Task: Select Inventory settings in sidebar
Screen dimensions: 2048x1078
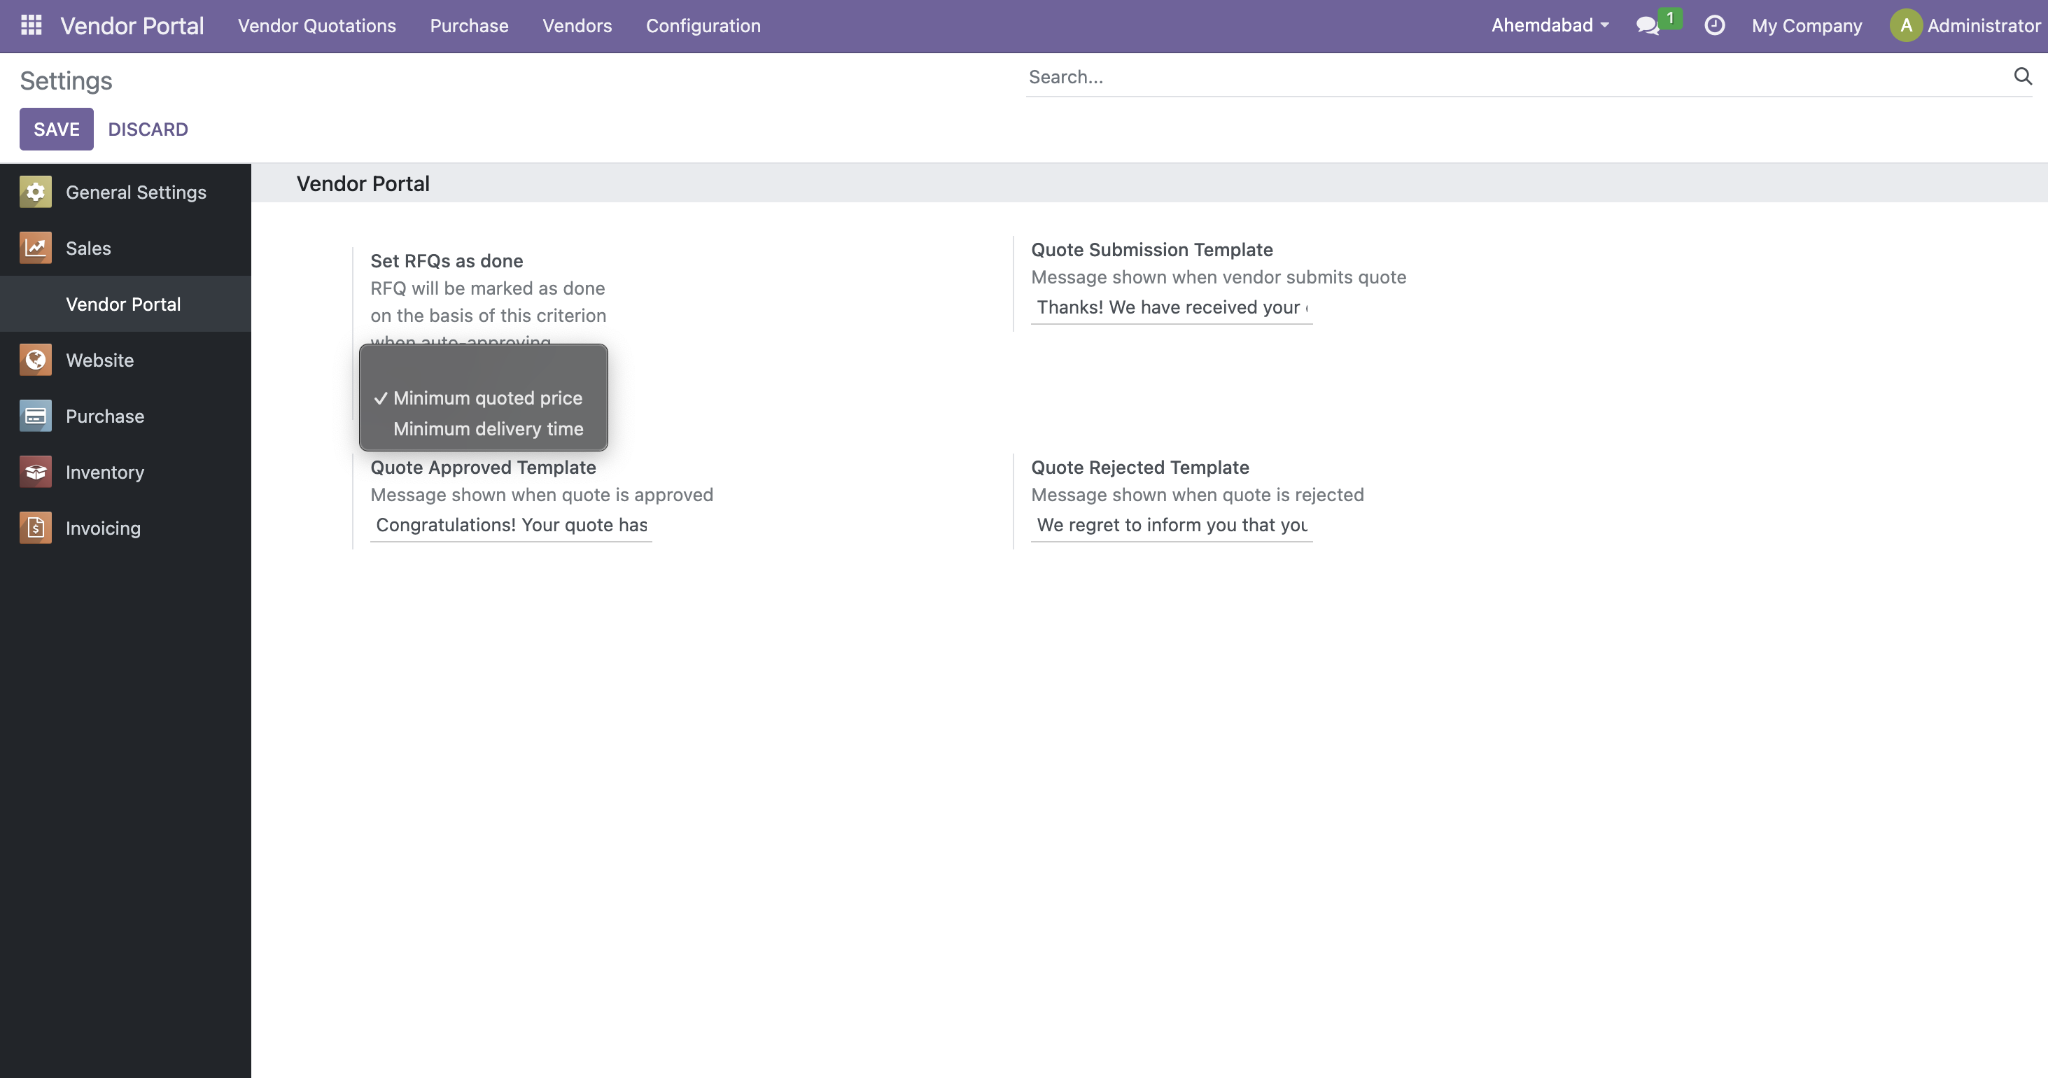Action: (125, 472)
